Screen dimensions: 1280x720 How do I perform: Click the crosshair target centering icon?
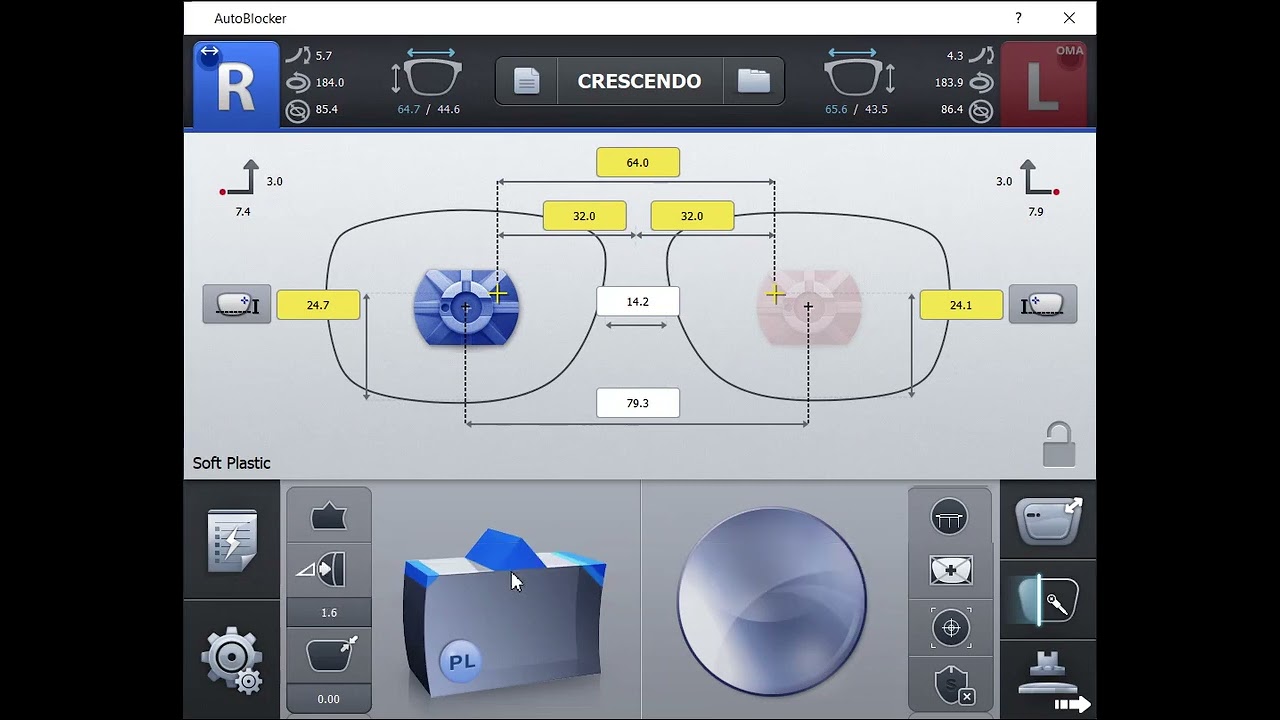pos(950,627)
